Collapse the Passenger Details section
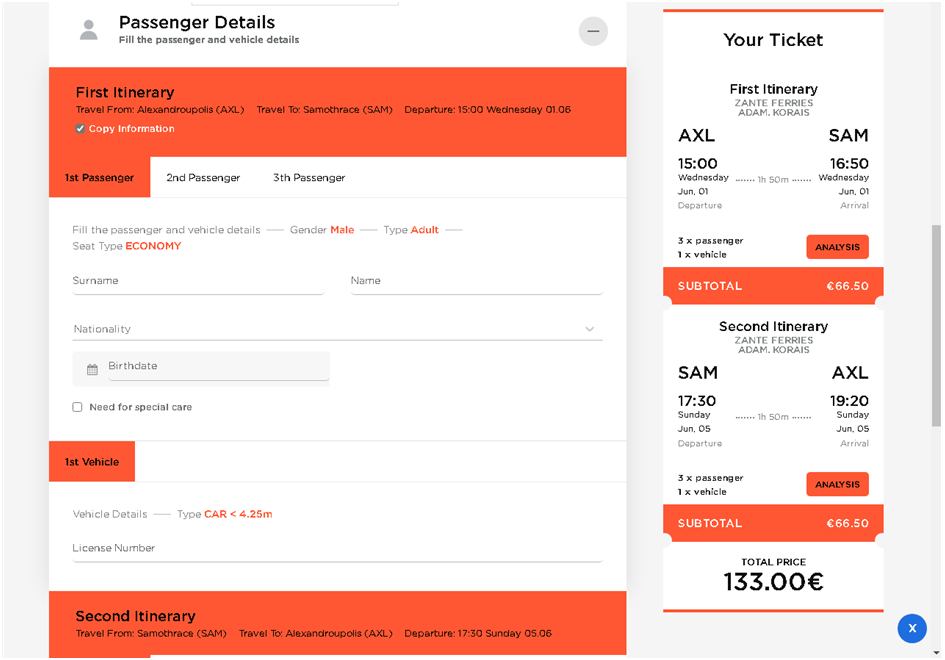This screenshot has width=945, height=660. (x=593, y=31)
